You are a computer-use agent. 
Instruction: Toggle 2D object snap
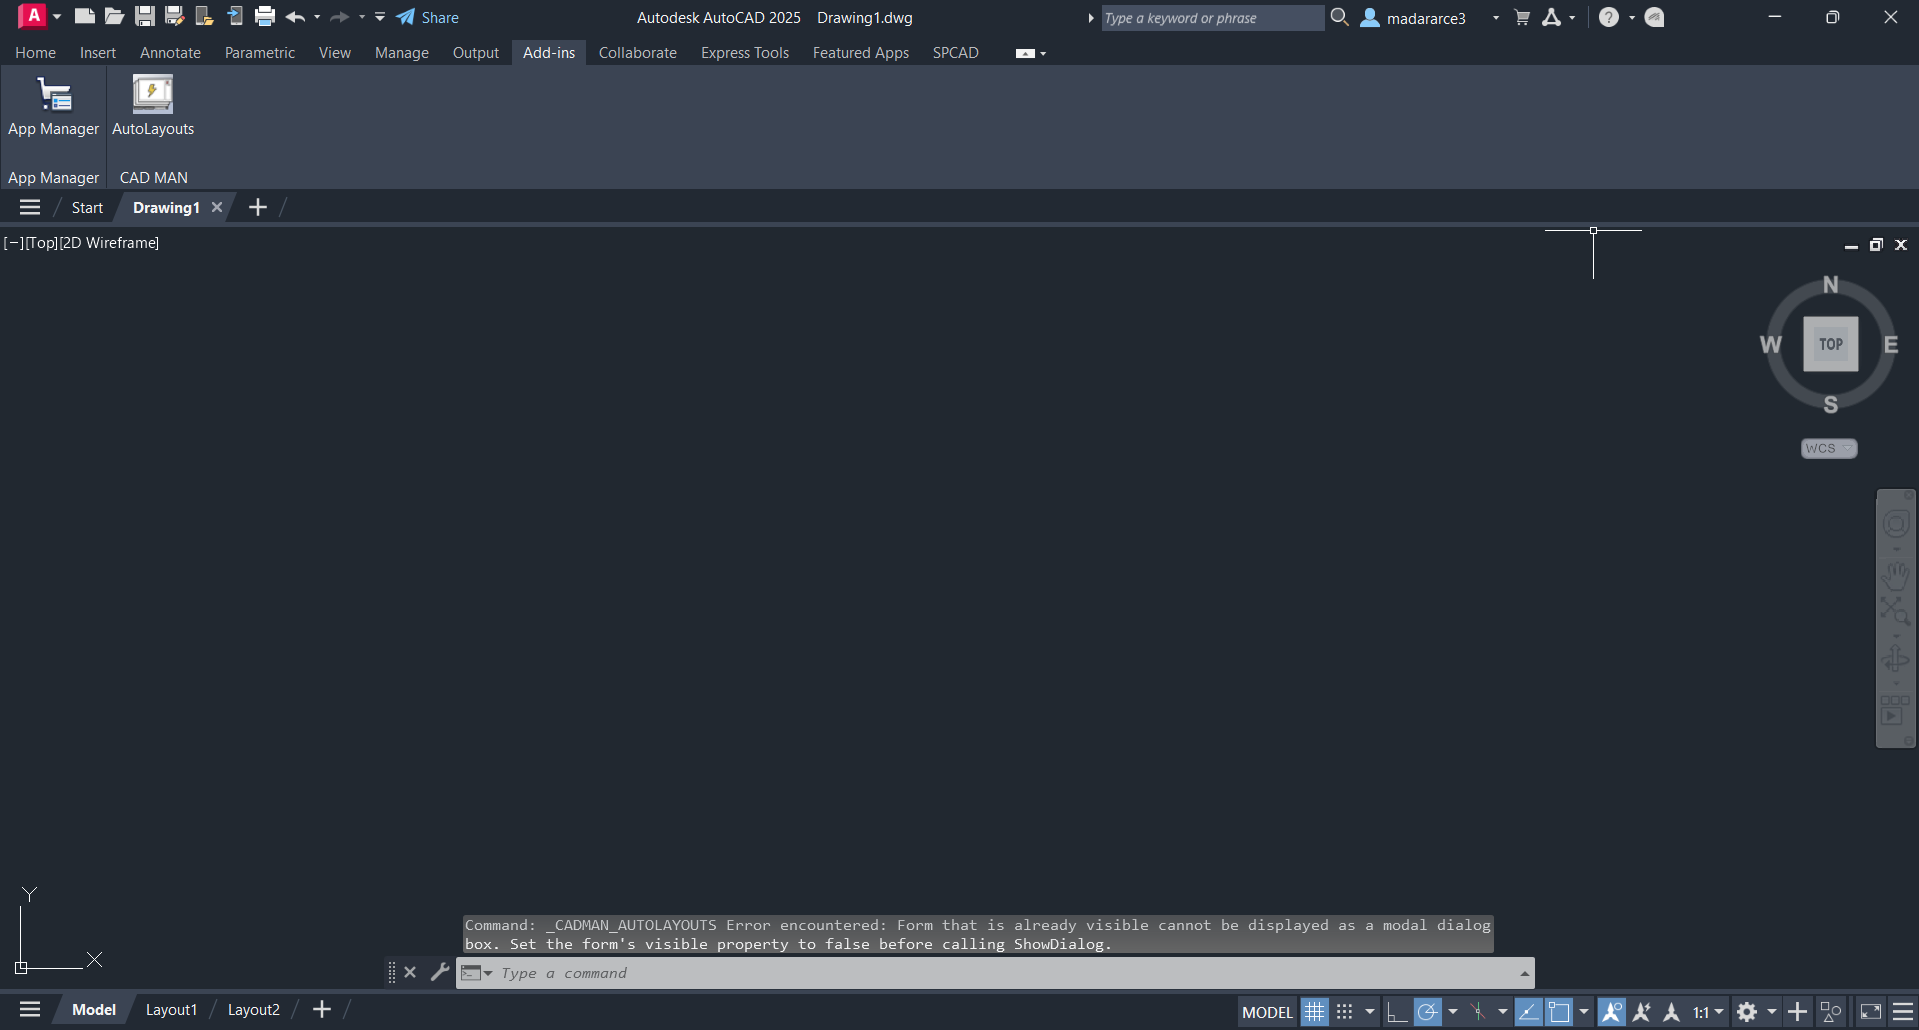point(1559,1012)
